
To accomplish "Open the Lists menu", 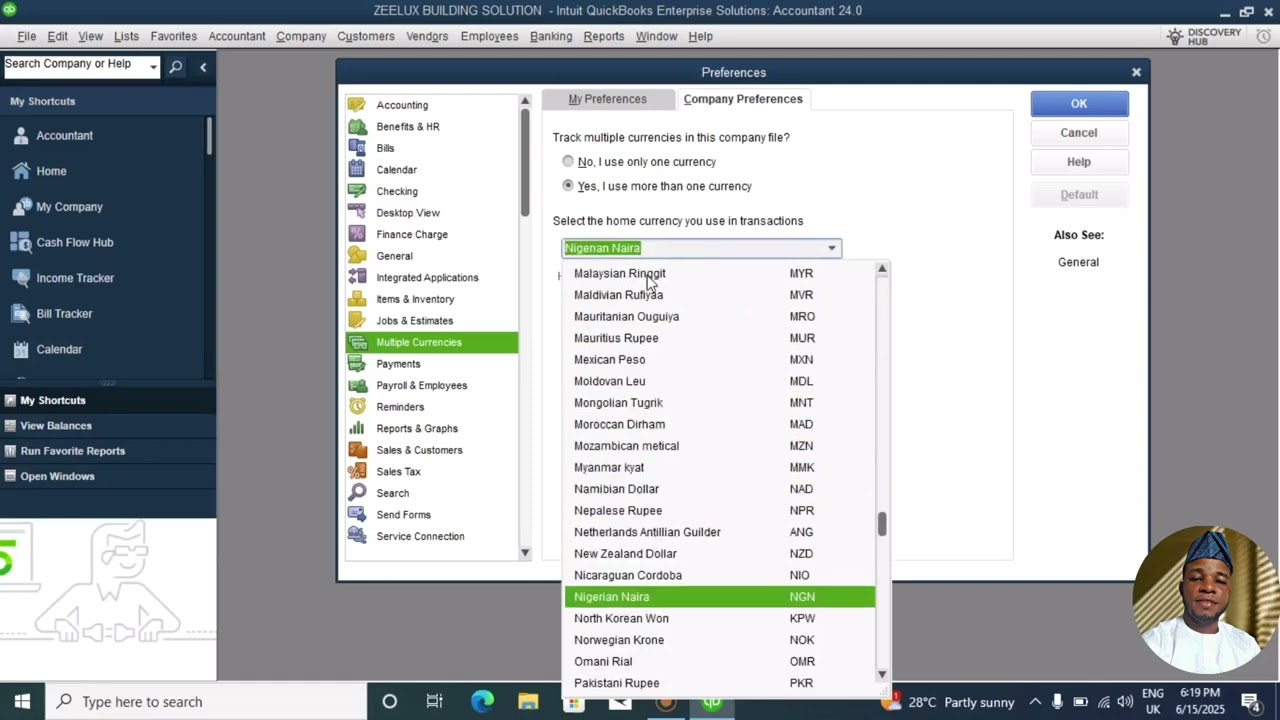I will click(x=126, y=36).
